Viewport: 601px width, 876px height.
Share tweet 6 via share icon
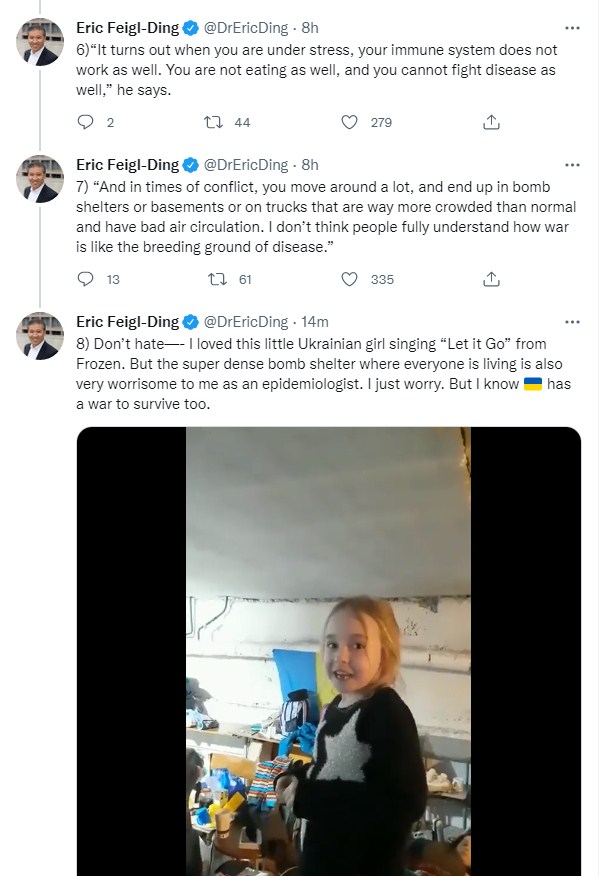[491, 123]
